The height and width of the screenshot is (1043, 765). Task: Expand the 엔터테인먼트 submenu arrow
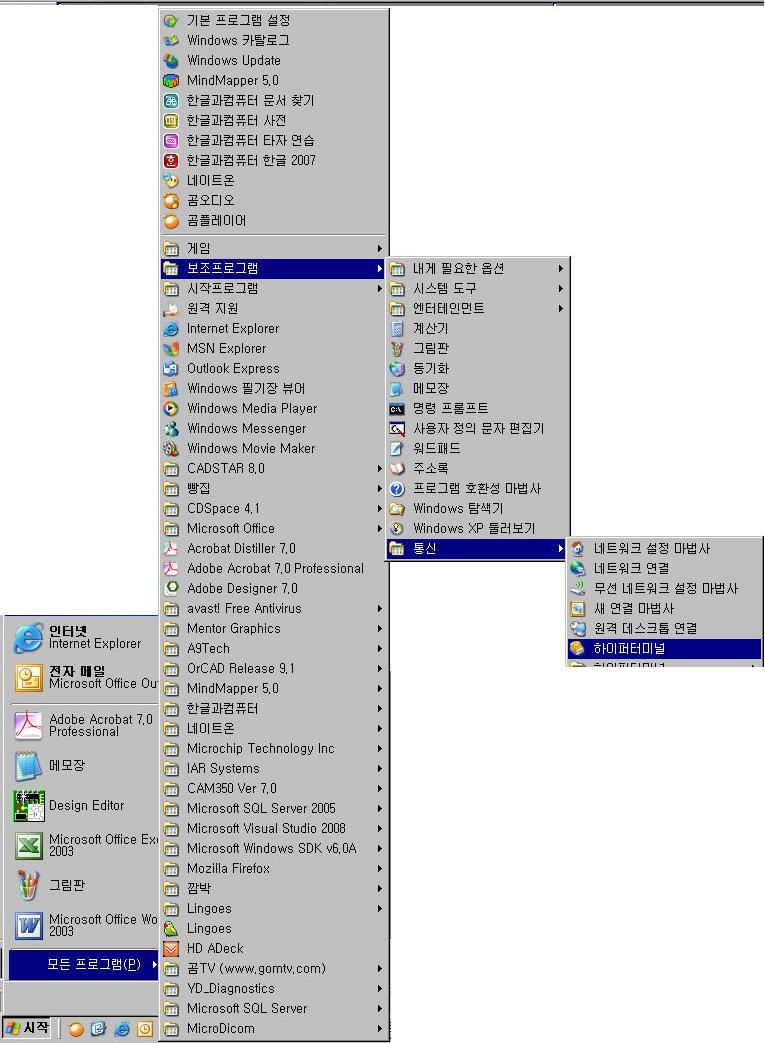pyautogui.click(x=561, y=309)
